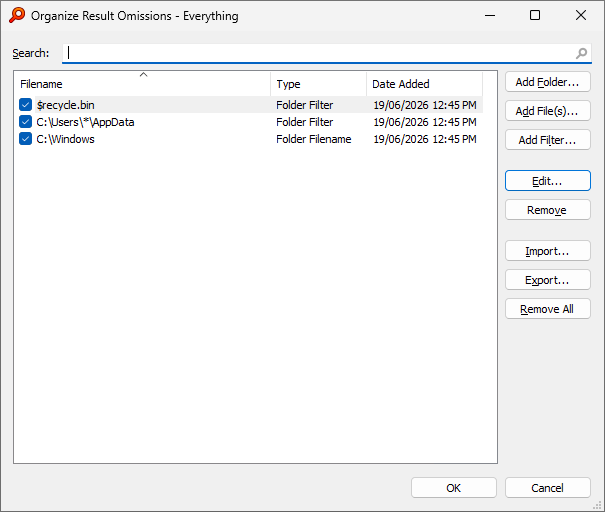Click the Remove All button
This screenshot has height=512, width=605.
pos(548,309)
